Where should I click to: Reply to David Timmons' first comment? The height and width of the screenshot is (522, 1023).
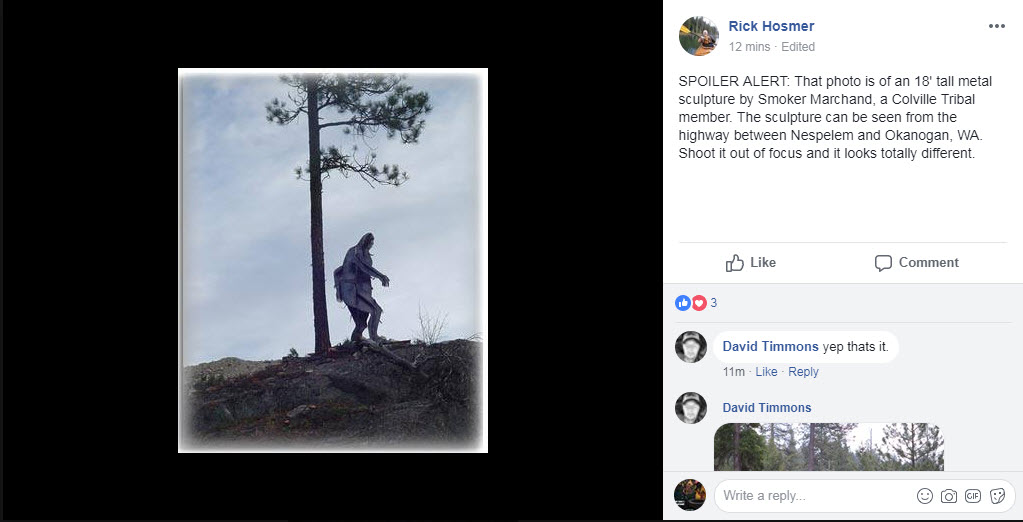tap(803, 372)
